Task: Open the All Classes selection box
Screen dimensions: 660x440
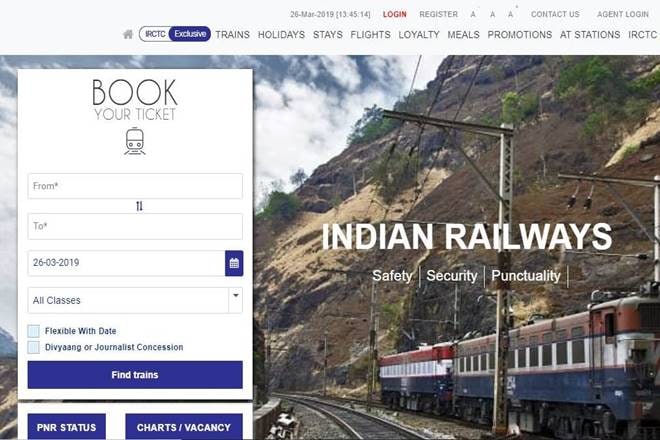Action: click(x=135, y=300)
